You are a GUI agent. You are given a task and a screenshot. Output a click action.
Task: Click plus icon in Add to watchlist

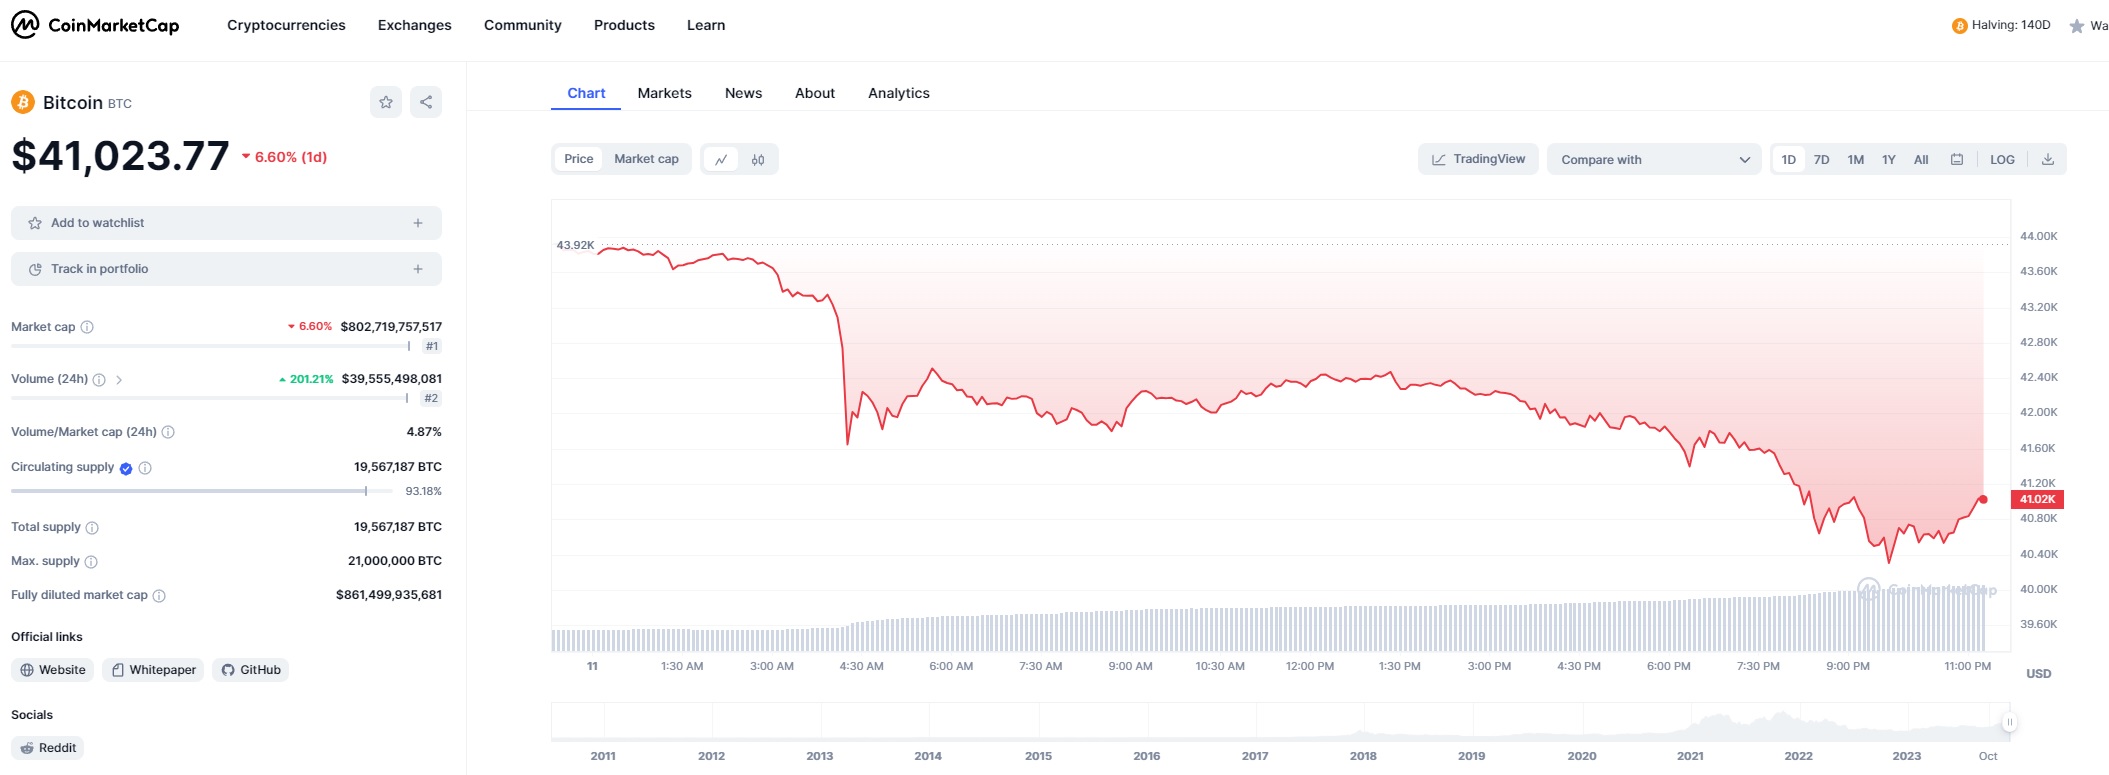(x=418, y=223)
